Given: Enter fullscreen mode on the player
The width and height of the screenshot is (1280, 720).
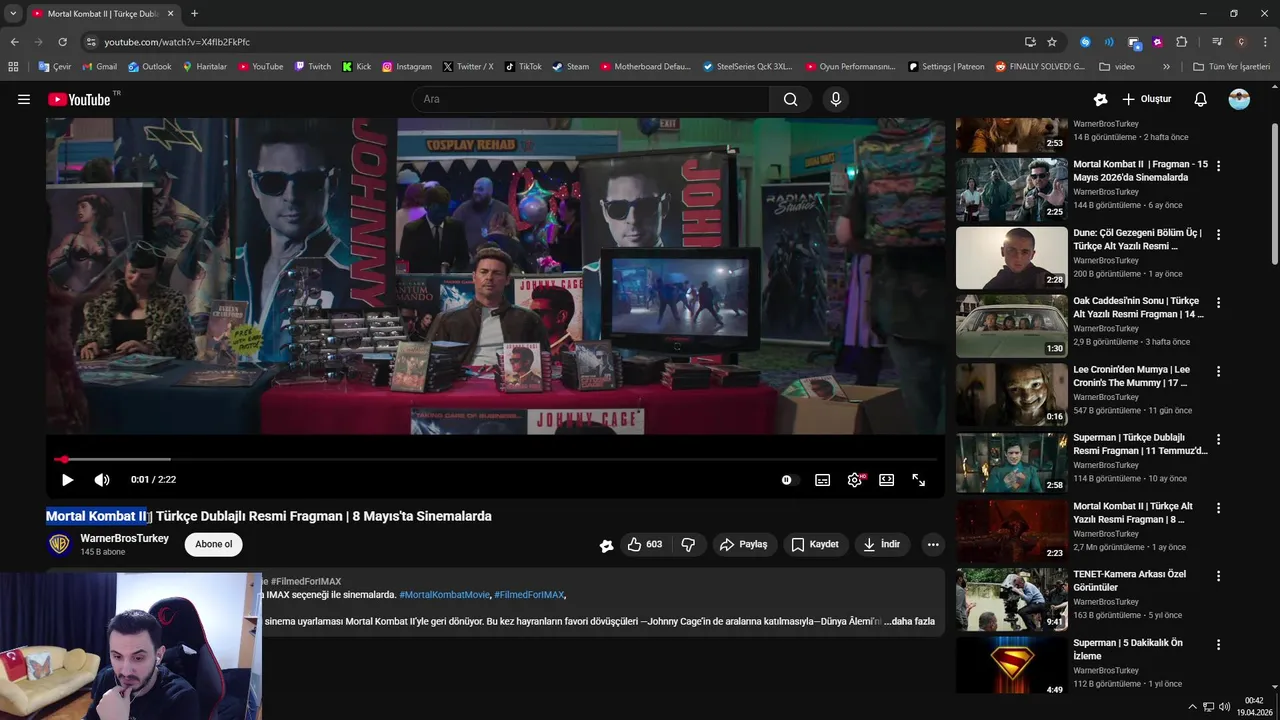Looking at the screenshot, I should coord(918,480).
